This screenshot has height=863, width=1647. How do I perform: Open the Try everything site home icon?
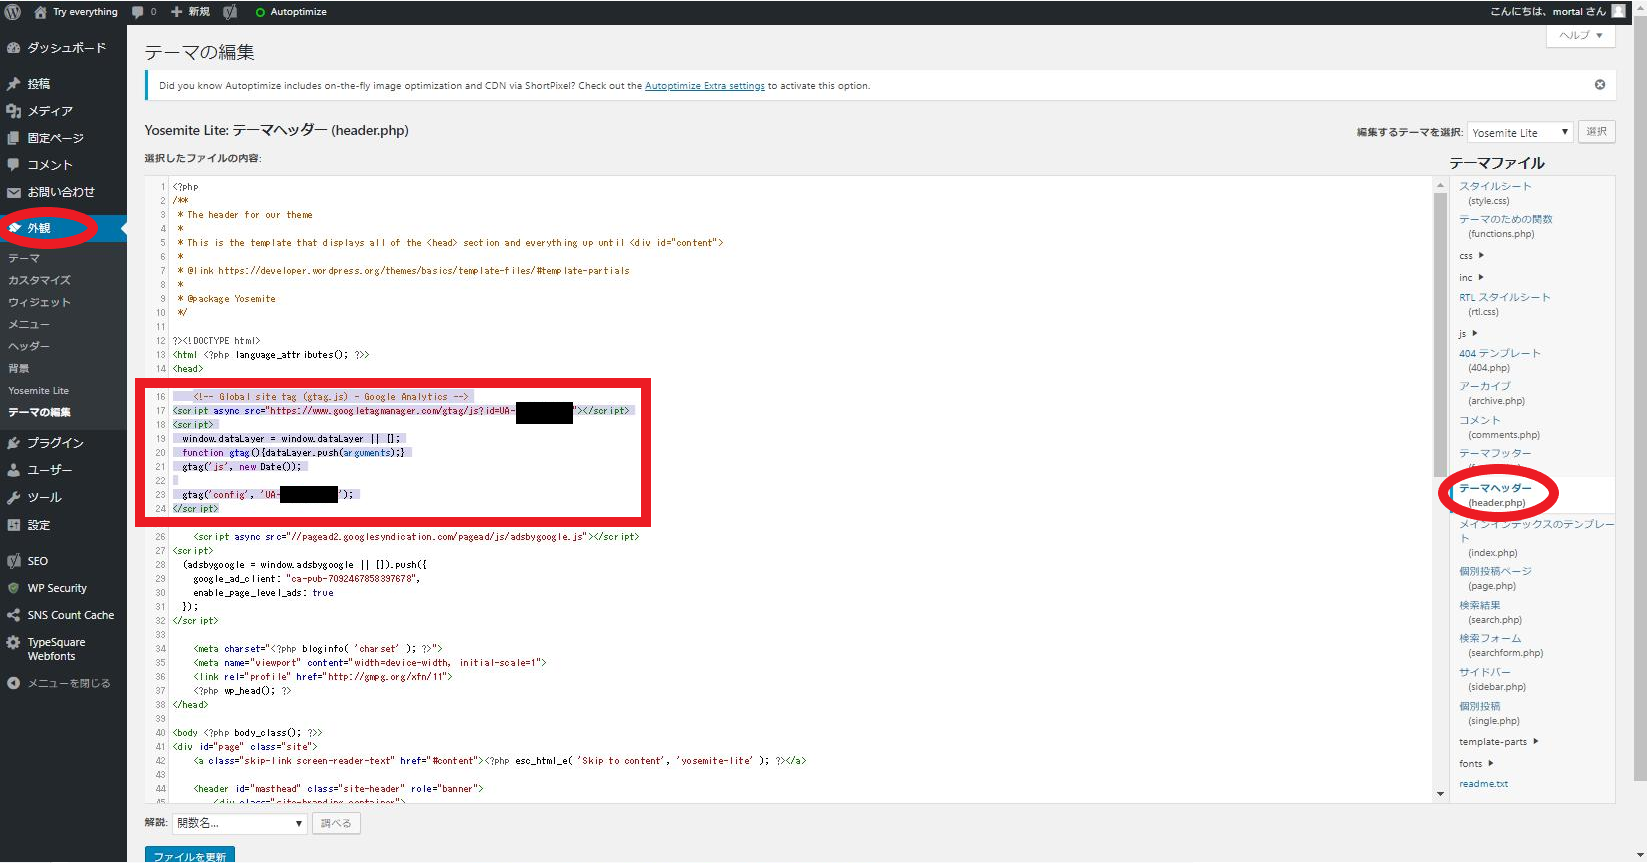click(x=40, y=12)
